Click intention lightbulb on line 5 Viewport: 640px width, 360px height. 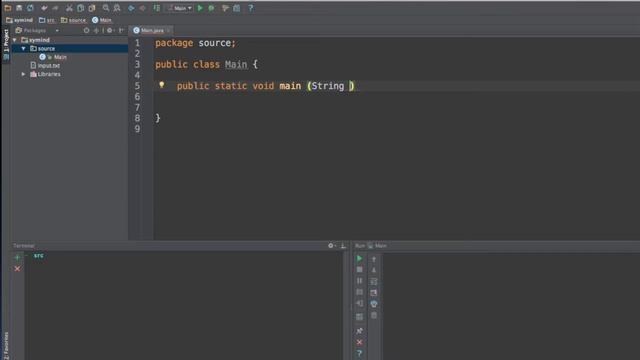point(162,84)
